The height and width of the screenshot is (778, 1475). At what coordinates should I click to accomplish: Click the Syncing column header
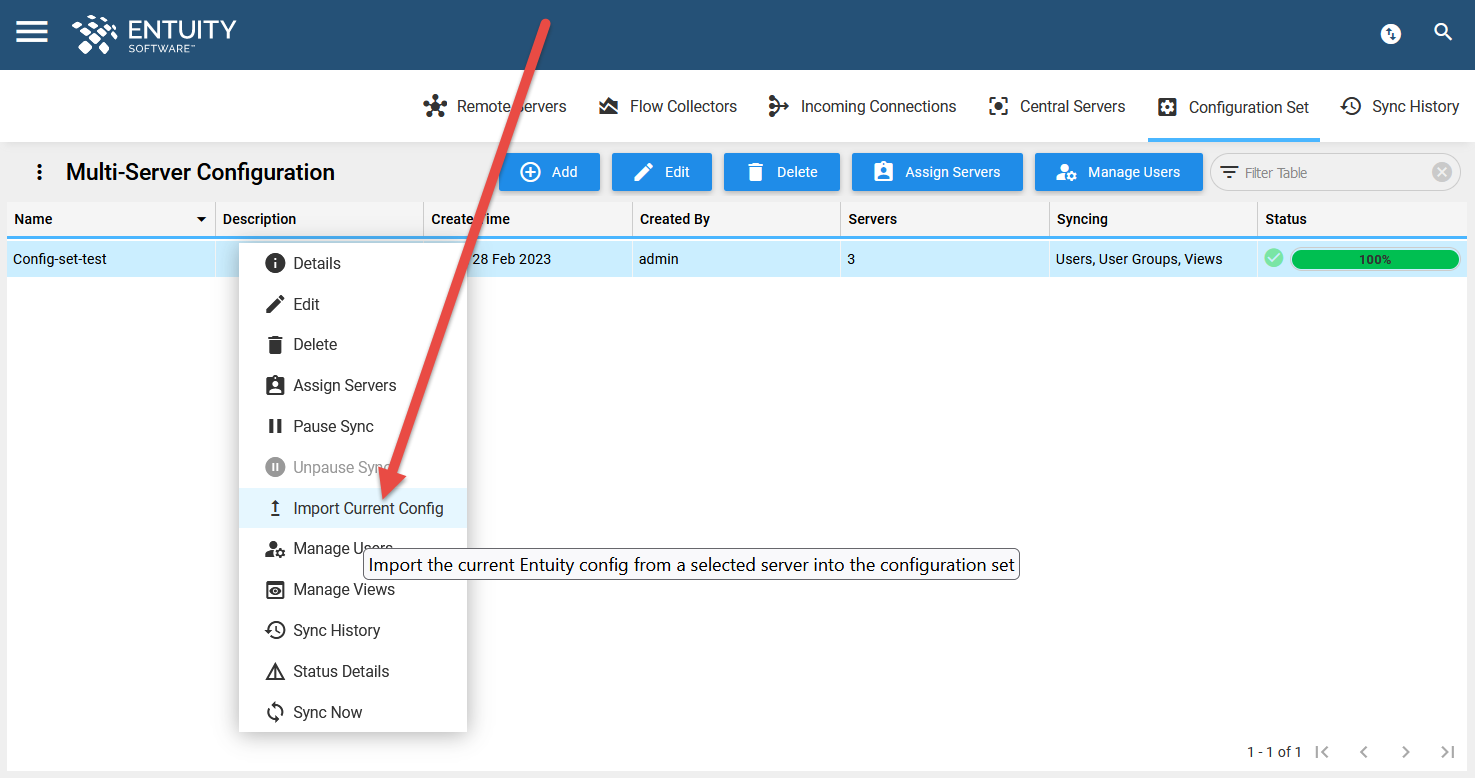pos(1153,219)
